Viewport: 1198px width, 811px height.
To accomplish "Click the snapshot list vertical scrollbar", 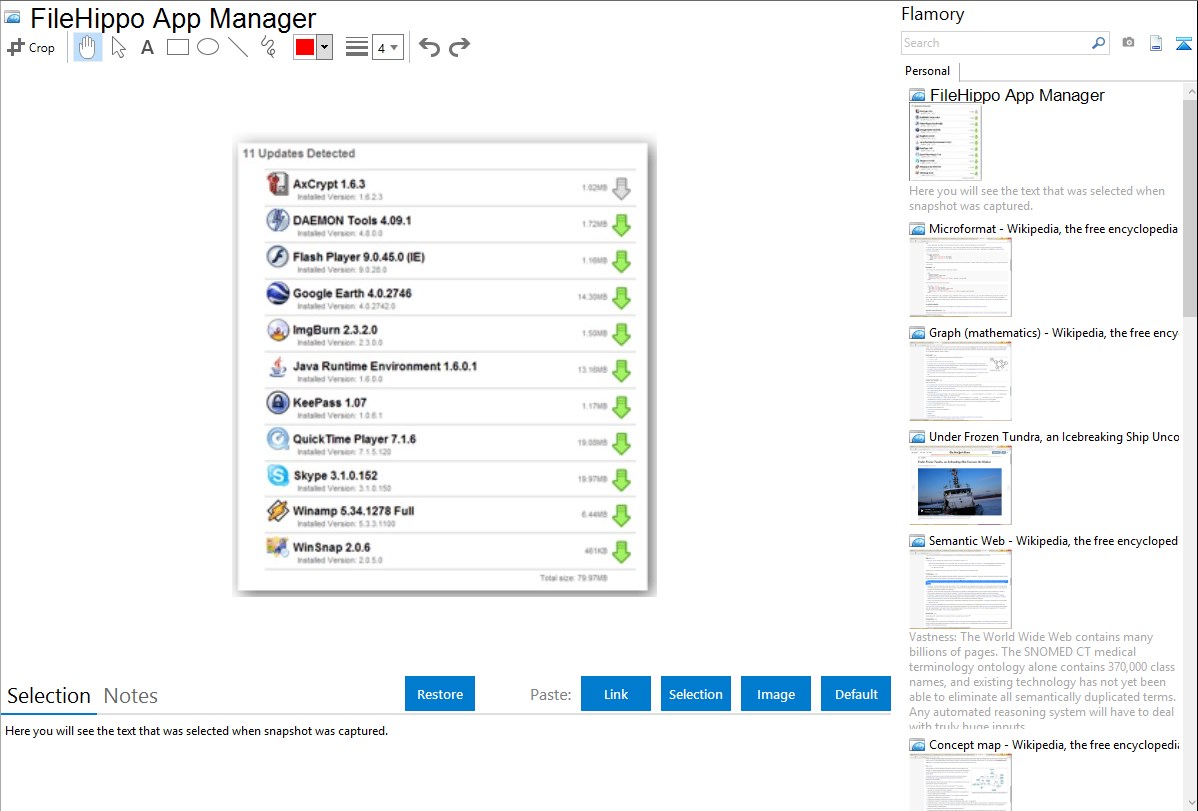I will point(1190,206).
